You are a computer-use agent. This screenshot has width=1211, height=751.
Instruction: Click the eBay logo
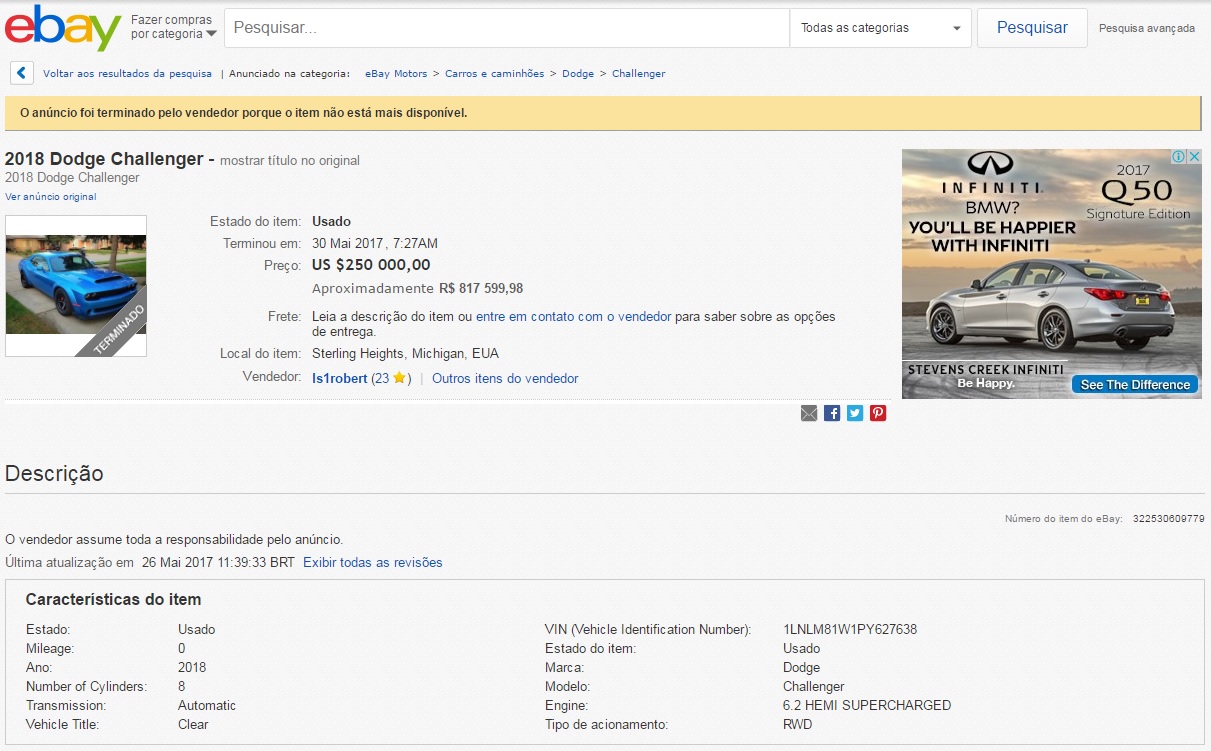tap(62, 28)
